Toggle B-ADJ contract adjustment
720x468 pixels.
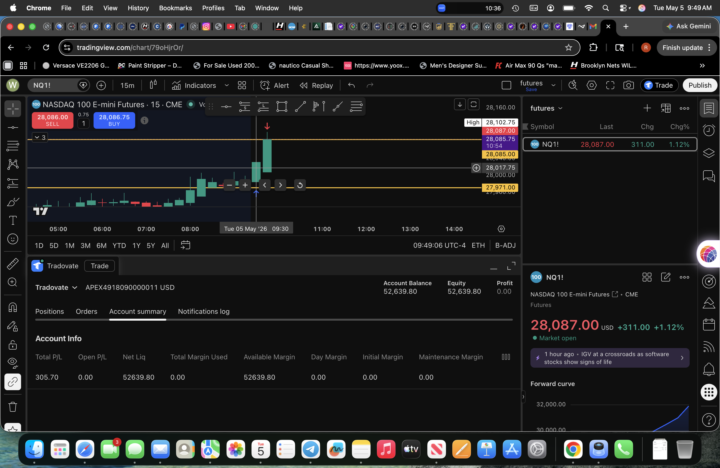coord(505,246)
